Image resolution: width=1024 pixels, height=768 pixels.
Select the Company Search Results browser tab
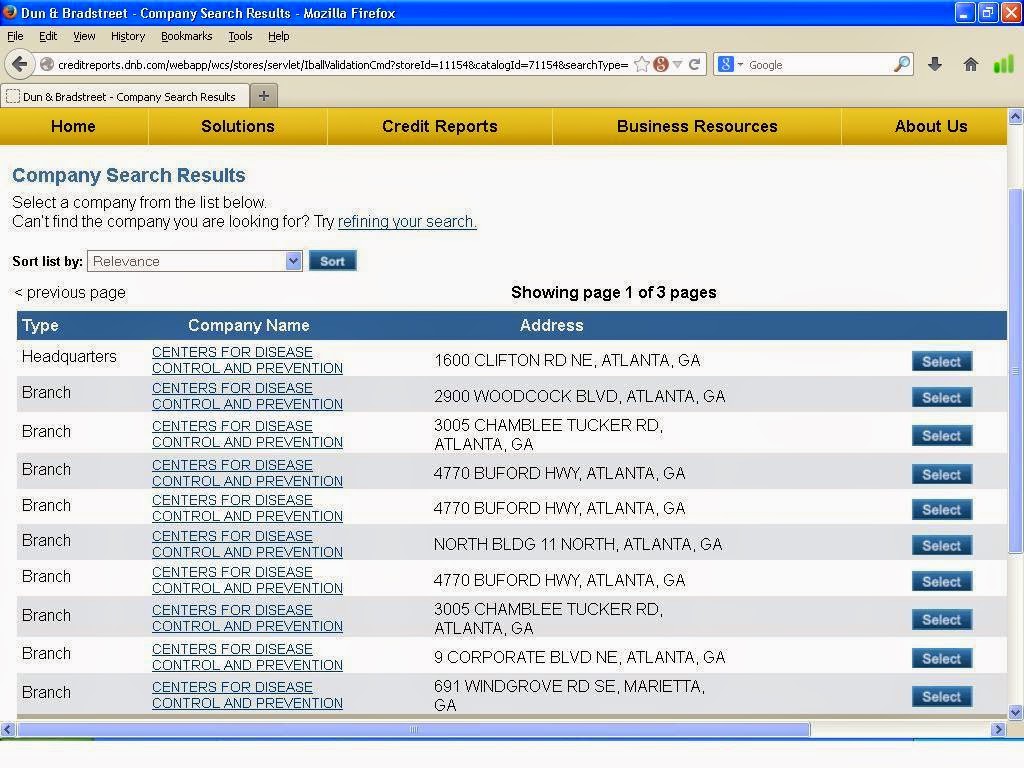[x=125, y=97]
